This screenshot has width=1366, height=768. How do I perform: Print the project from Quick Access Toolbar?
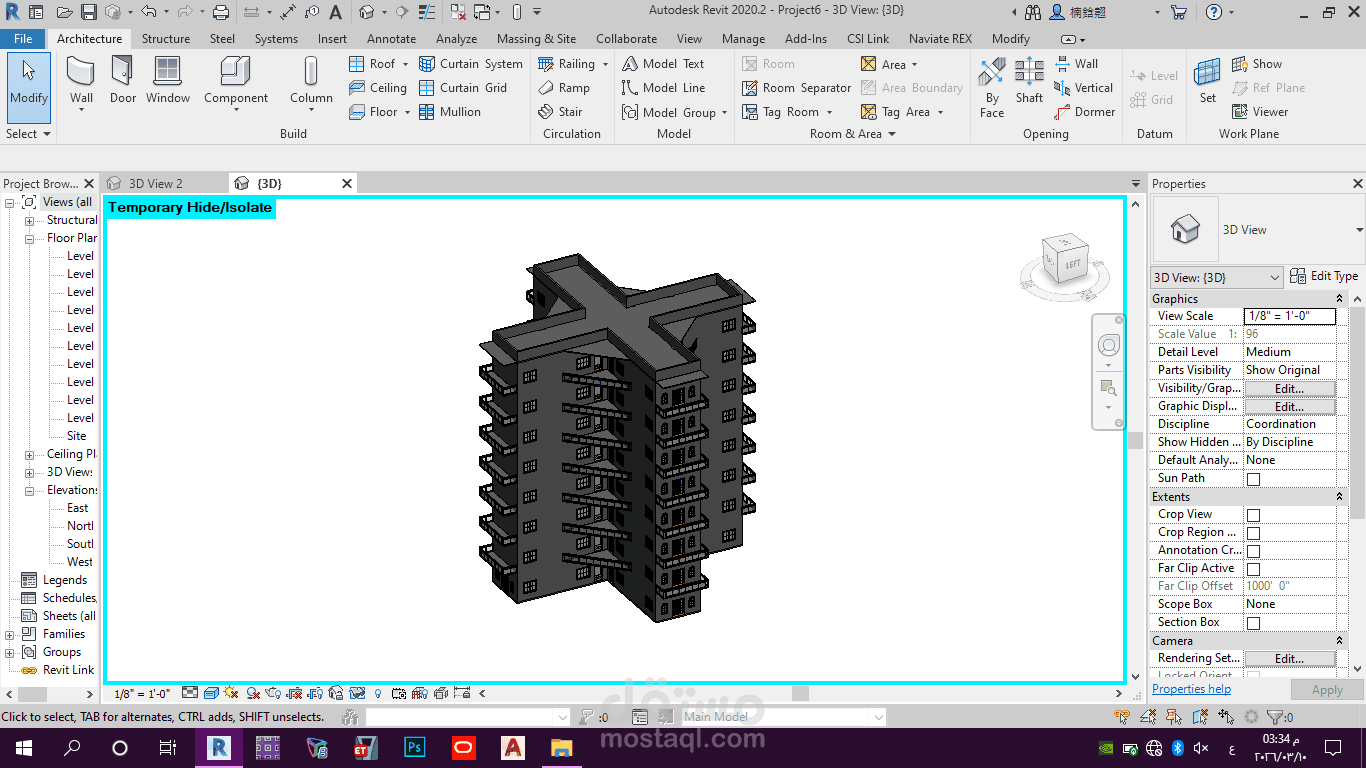click(221, 13)
